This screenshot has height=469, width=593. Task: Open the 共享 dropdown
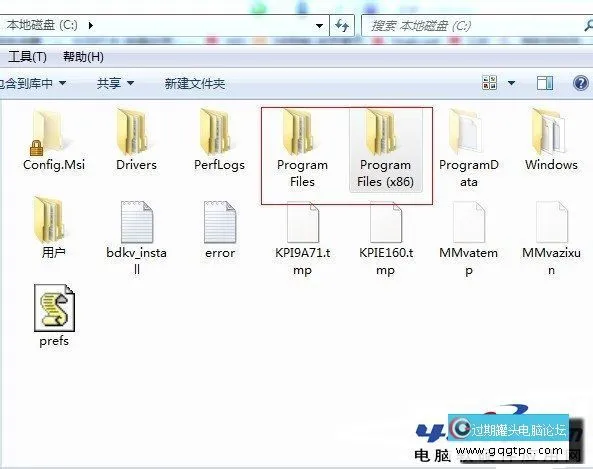click(115, 83)
